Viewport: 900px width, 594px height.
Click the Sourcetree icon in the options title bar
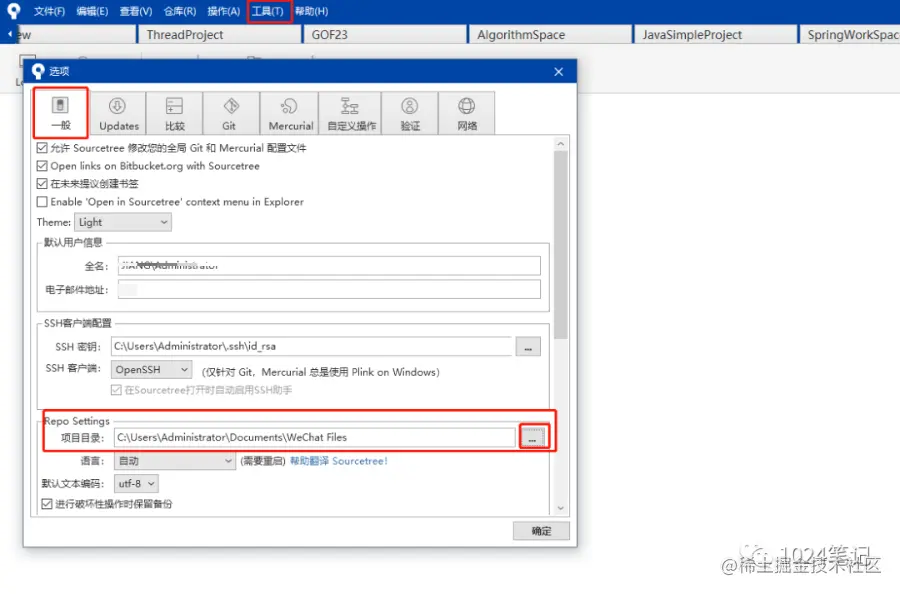point(38,71)
